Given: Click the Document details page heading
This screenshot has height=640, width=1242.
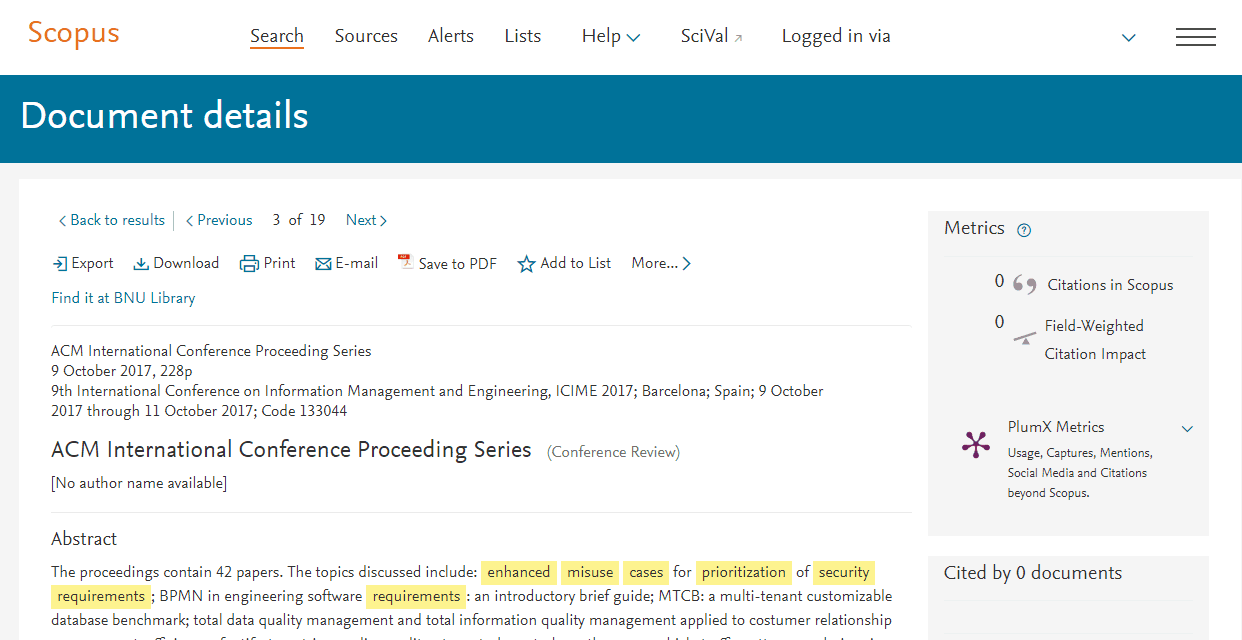Looking at the screenshot, I should tap(164, 116).
